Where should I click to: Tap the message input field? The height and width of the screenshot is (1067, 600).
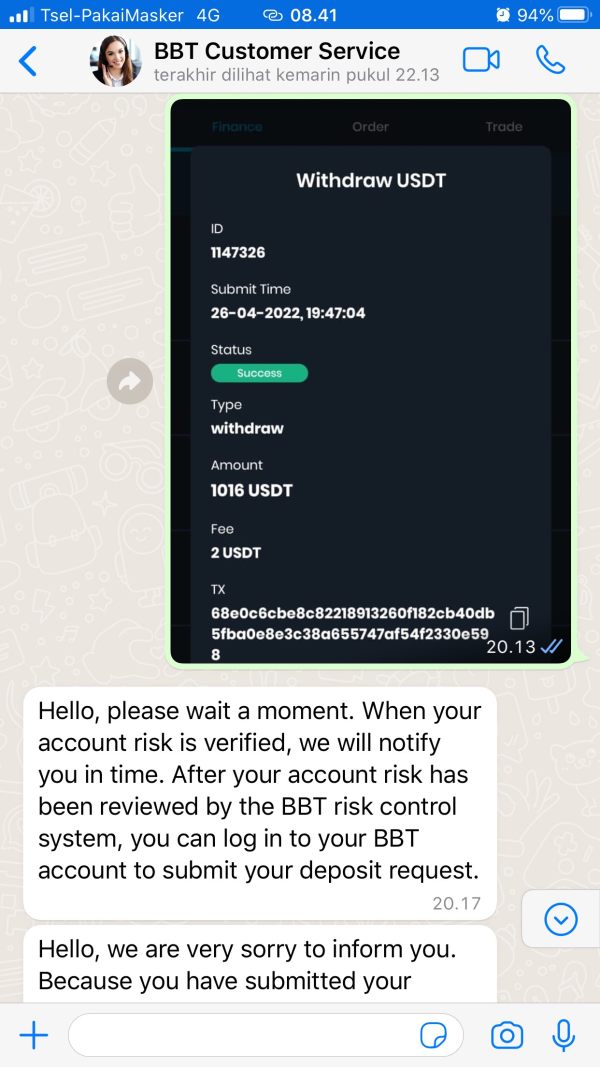(266, 1035)
